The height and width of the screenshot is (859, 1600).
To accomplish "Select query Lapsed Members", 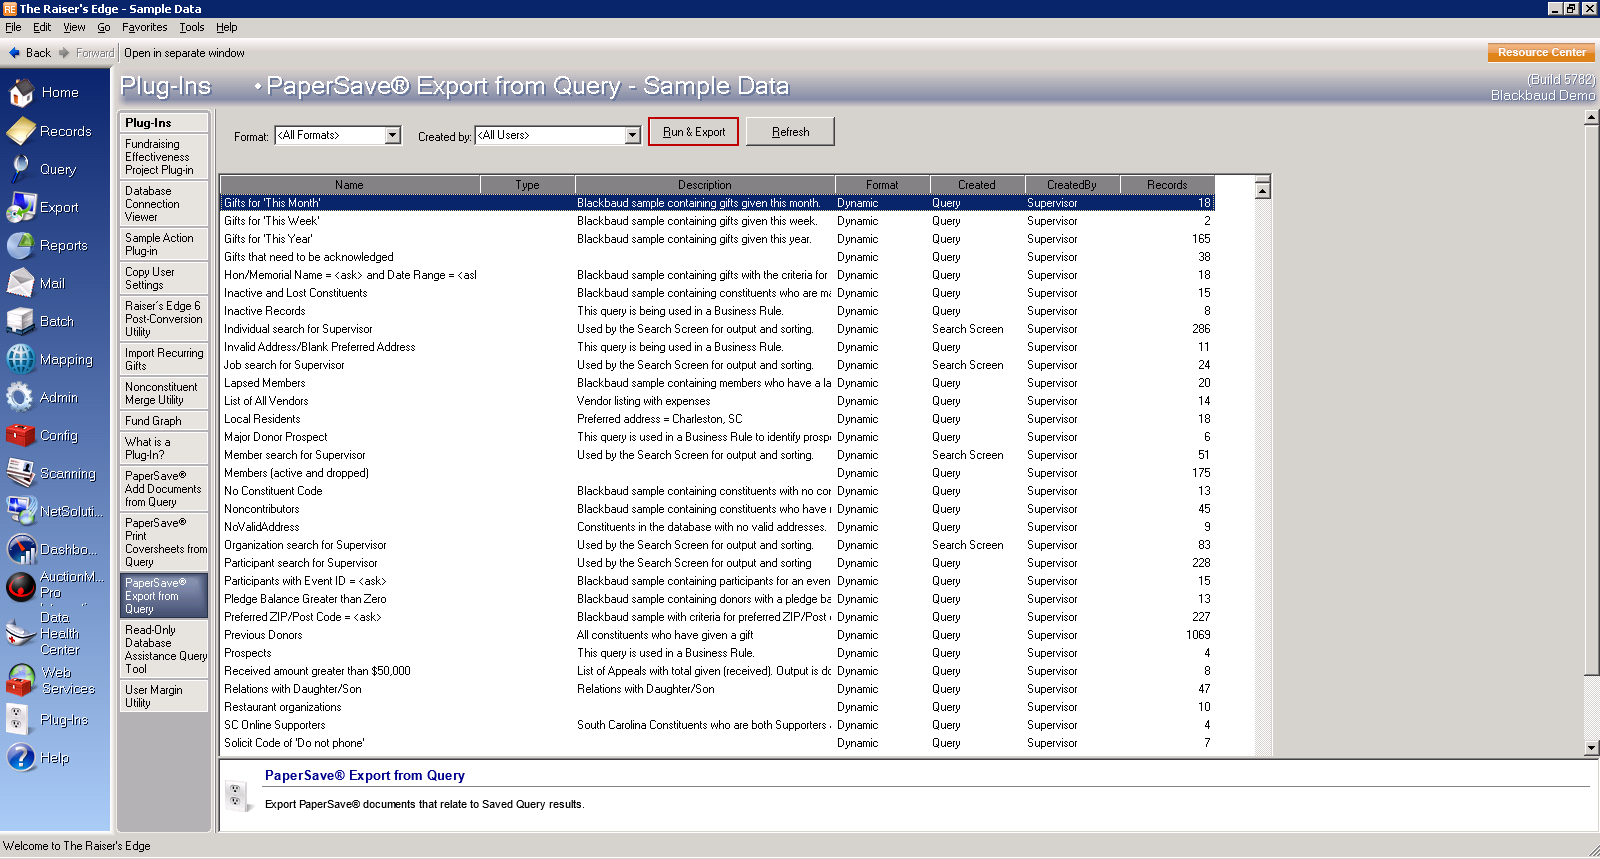I will pos(717,383).
